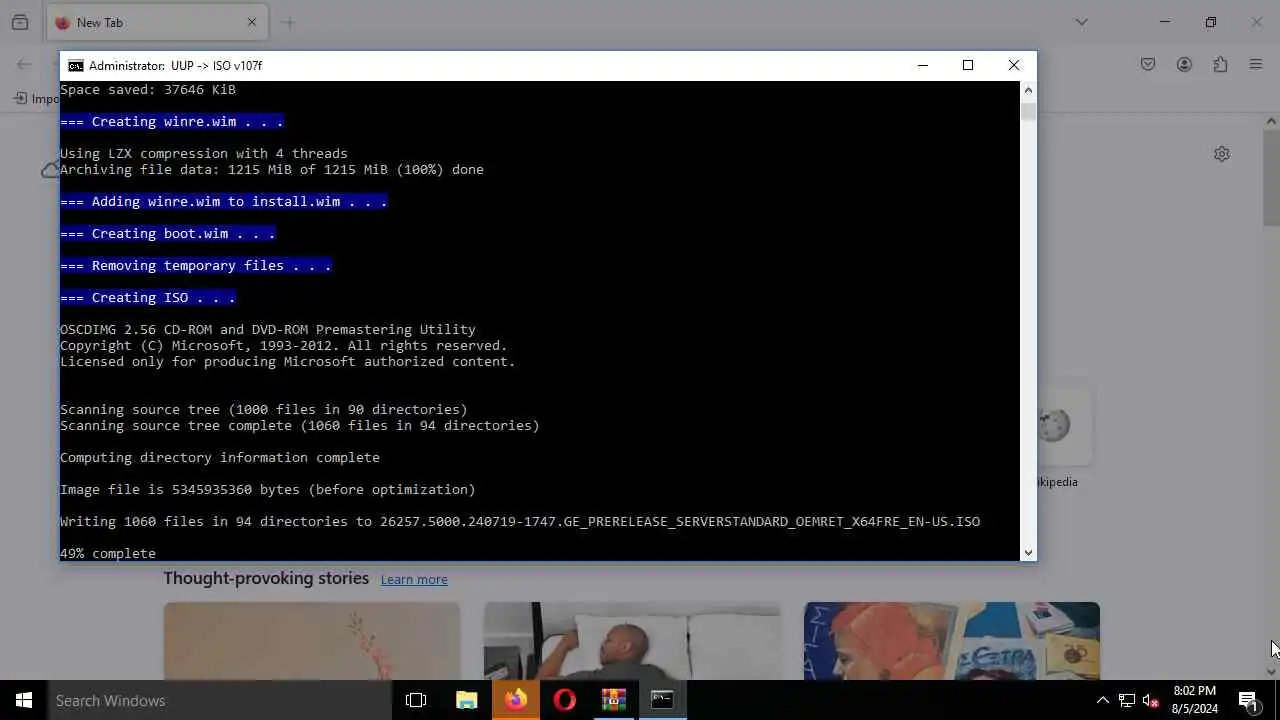Follow the Learn more link

pyautogui.click(x=414, y=579)
